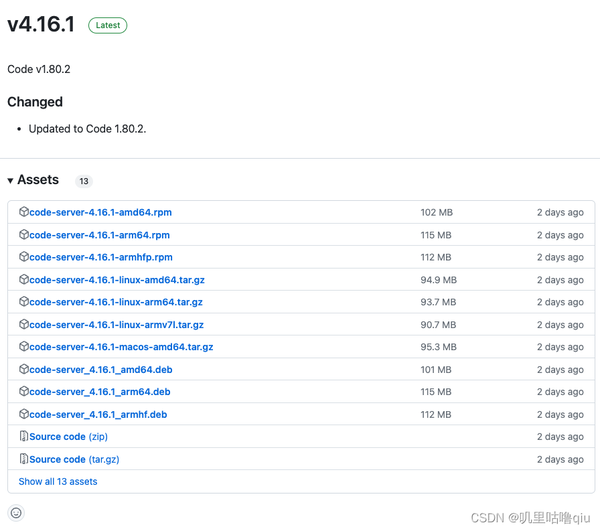Click the package icon beside linux-armv7l.tar.gz

pyautogui.click(x=24, y=324)
